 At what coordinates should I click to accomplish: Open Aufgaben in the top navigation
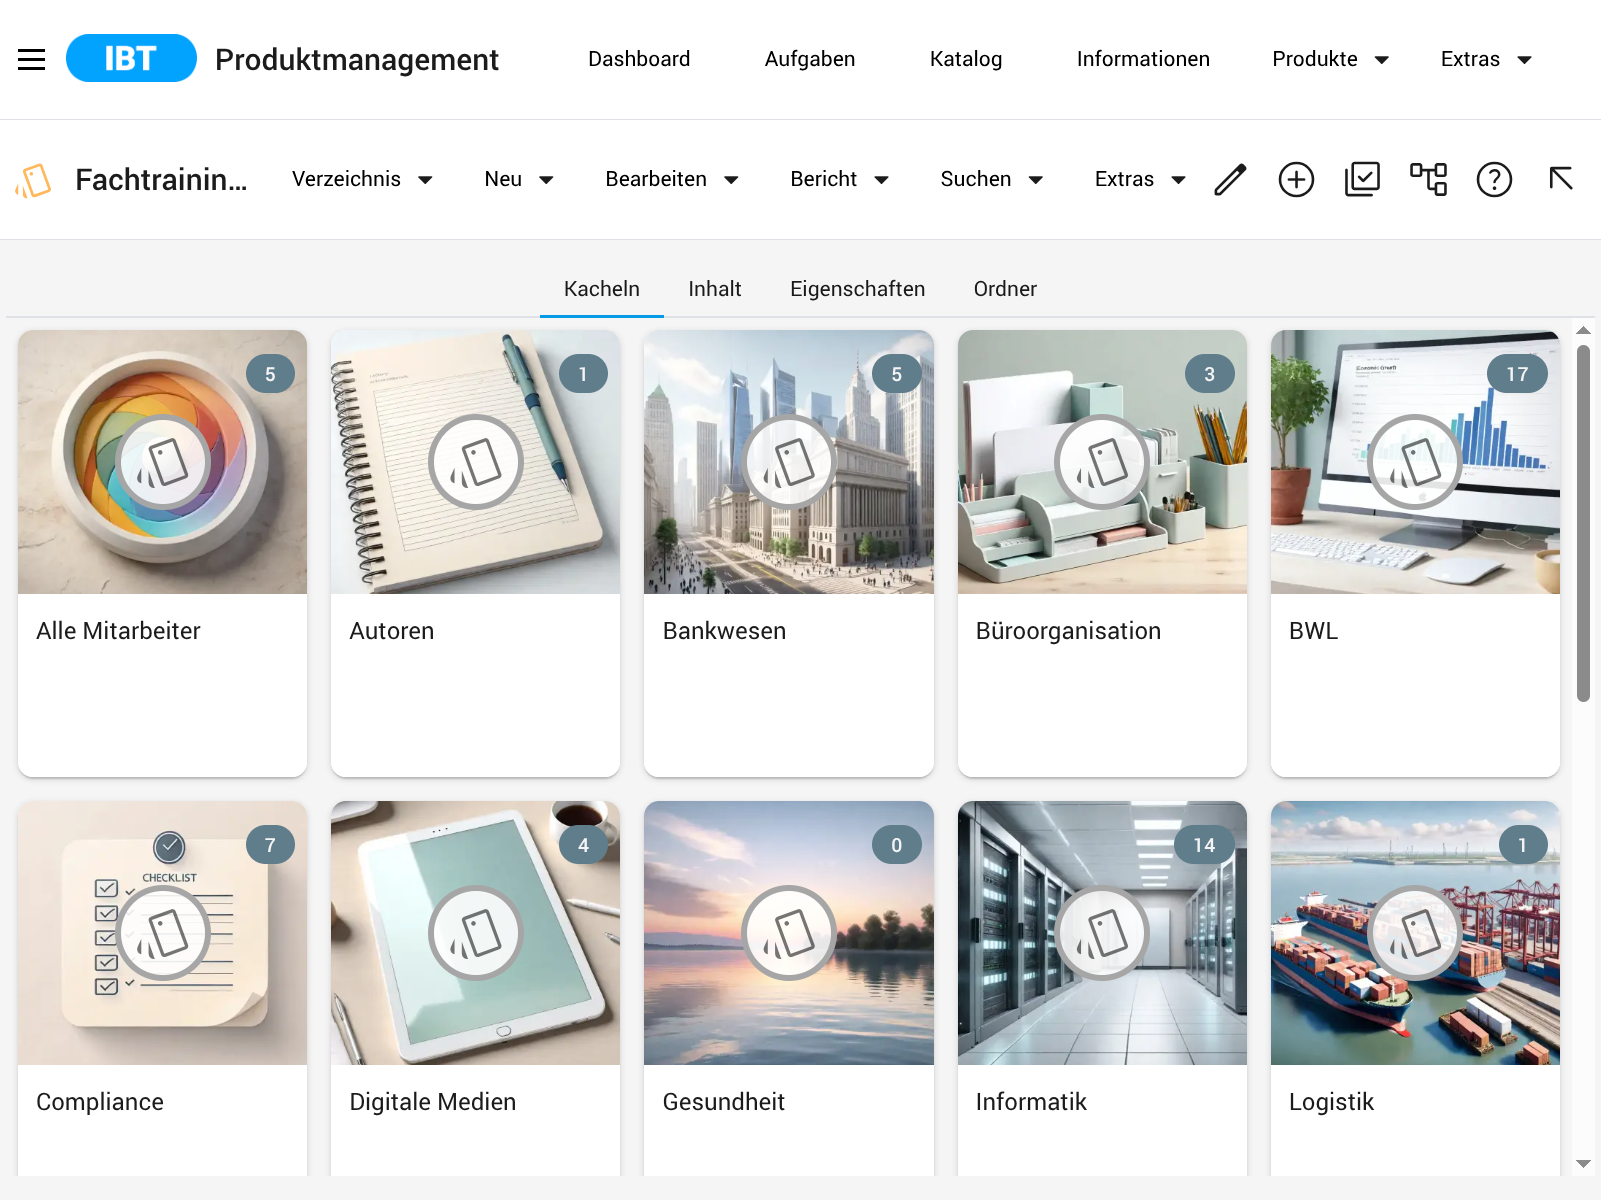(810, 59)
